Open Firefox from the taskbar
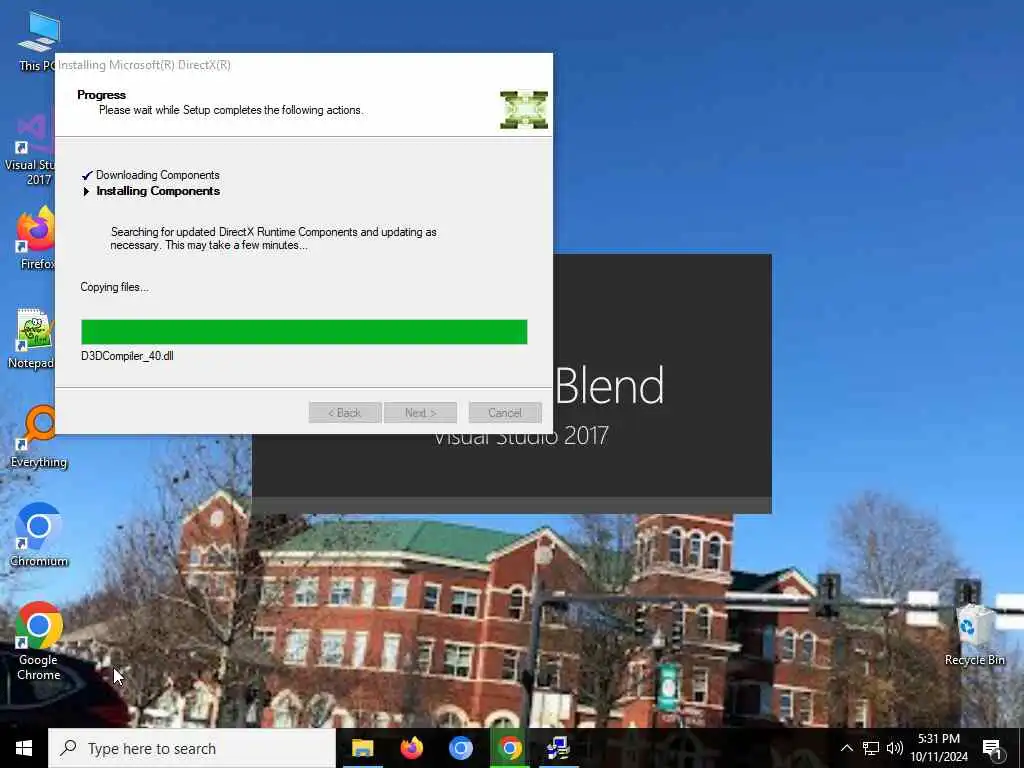This screenshot has height=768, width=1024. click(411, 748)
